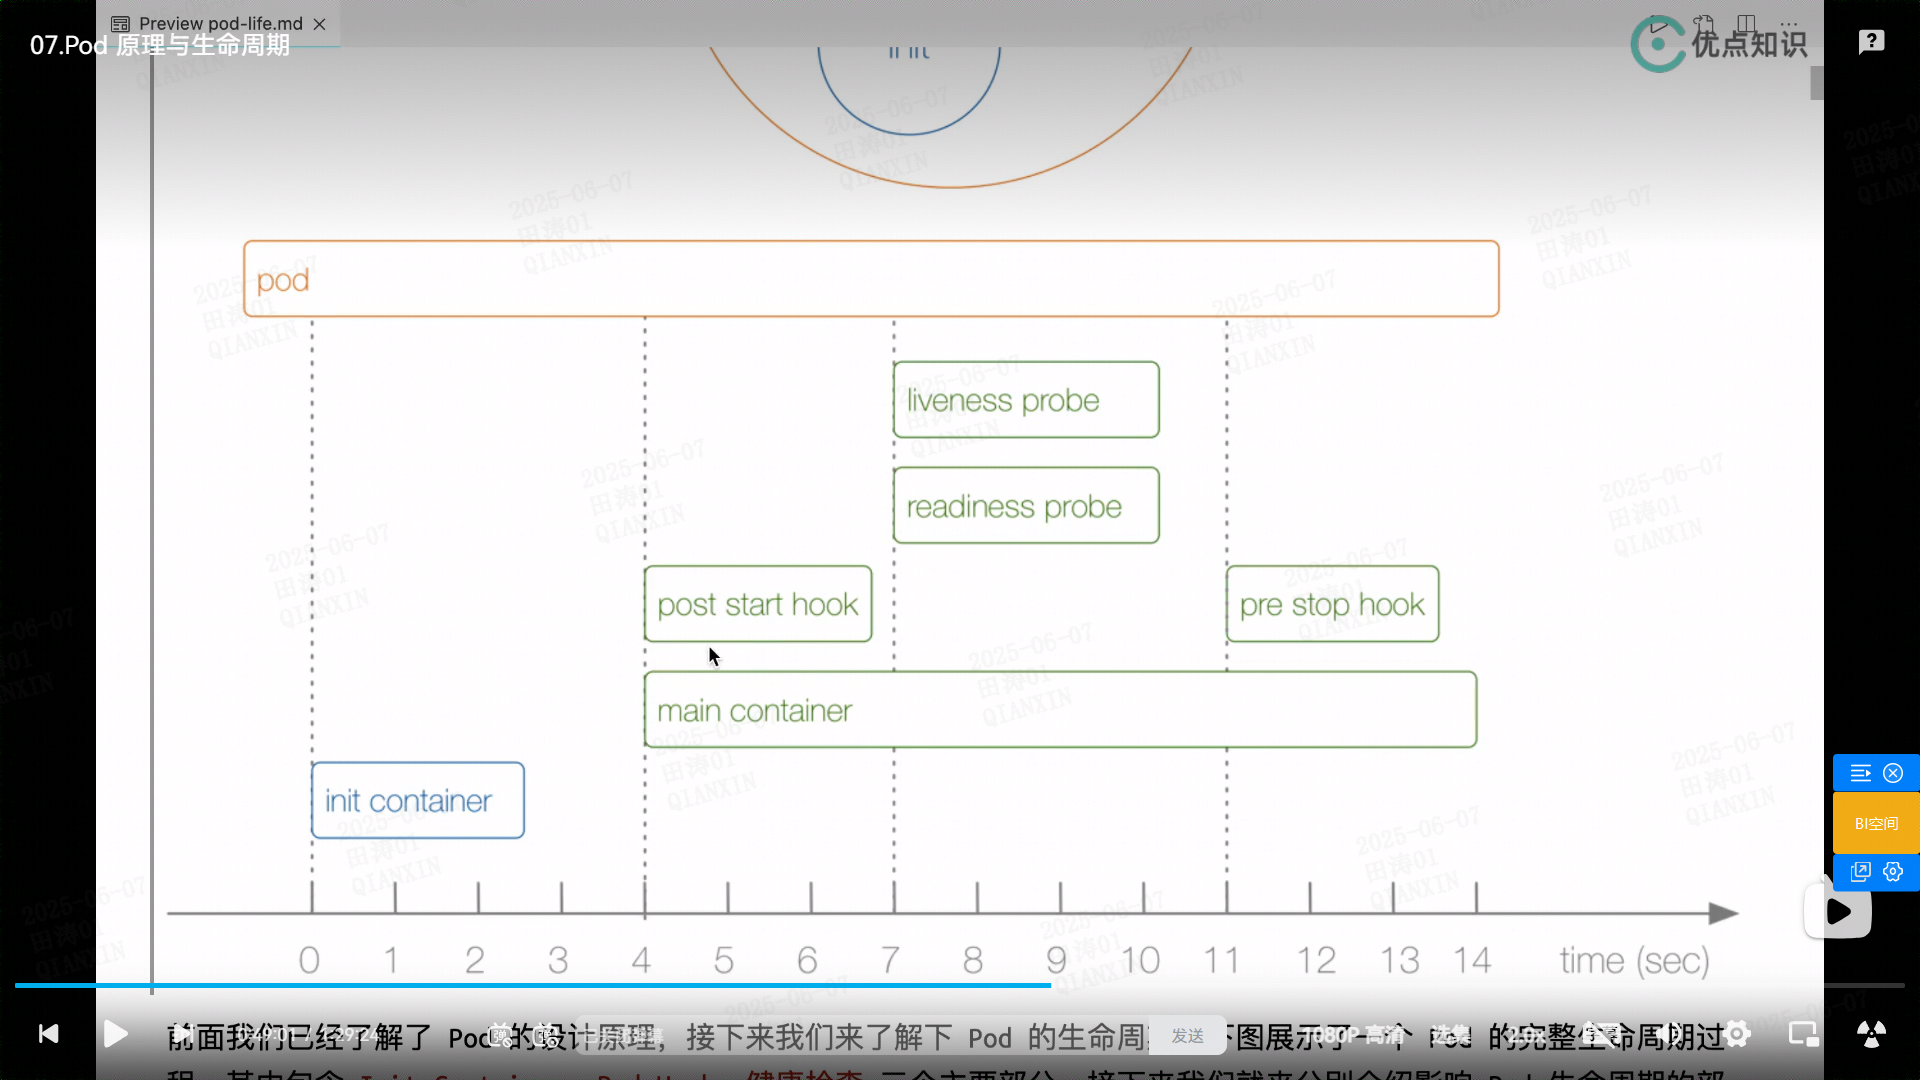1920x1080 pixels.
Task: Click the BI空间 orange button
Action: (x=1876, y=823)
